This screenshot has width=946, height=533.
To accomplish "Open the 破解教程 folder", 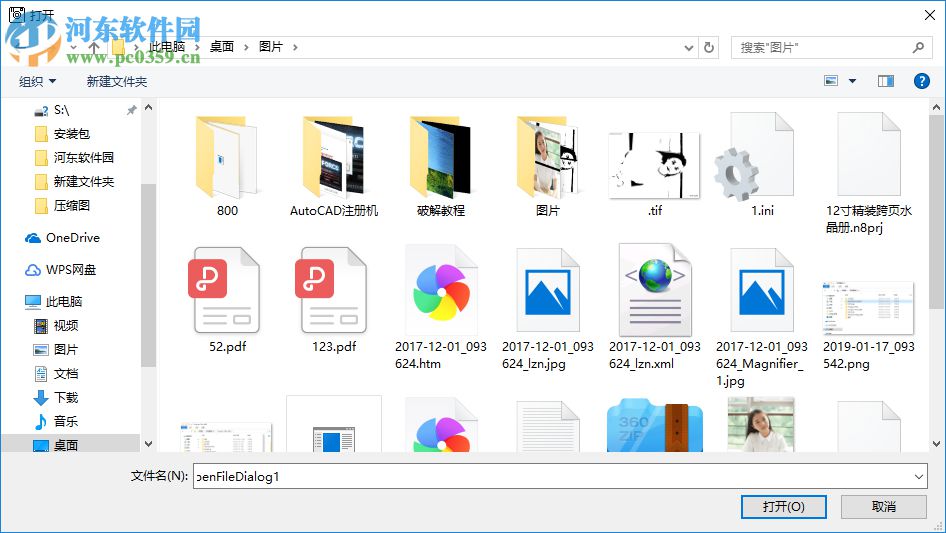I will point(440,165).
